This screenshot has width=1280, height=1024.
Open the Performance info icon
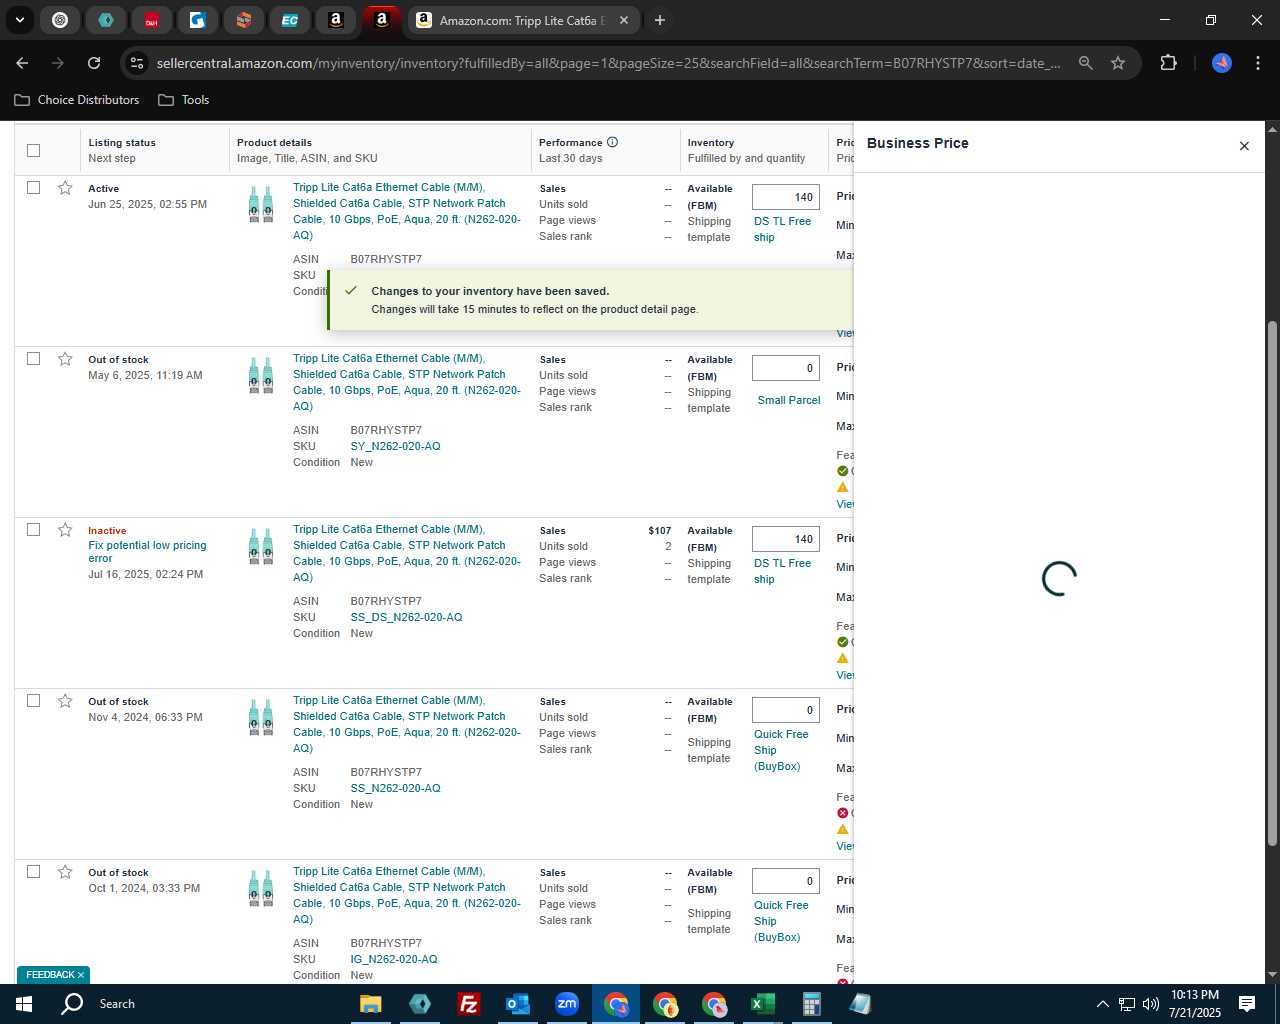(612, 142)
